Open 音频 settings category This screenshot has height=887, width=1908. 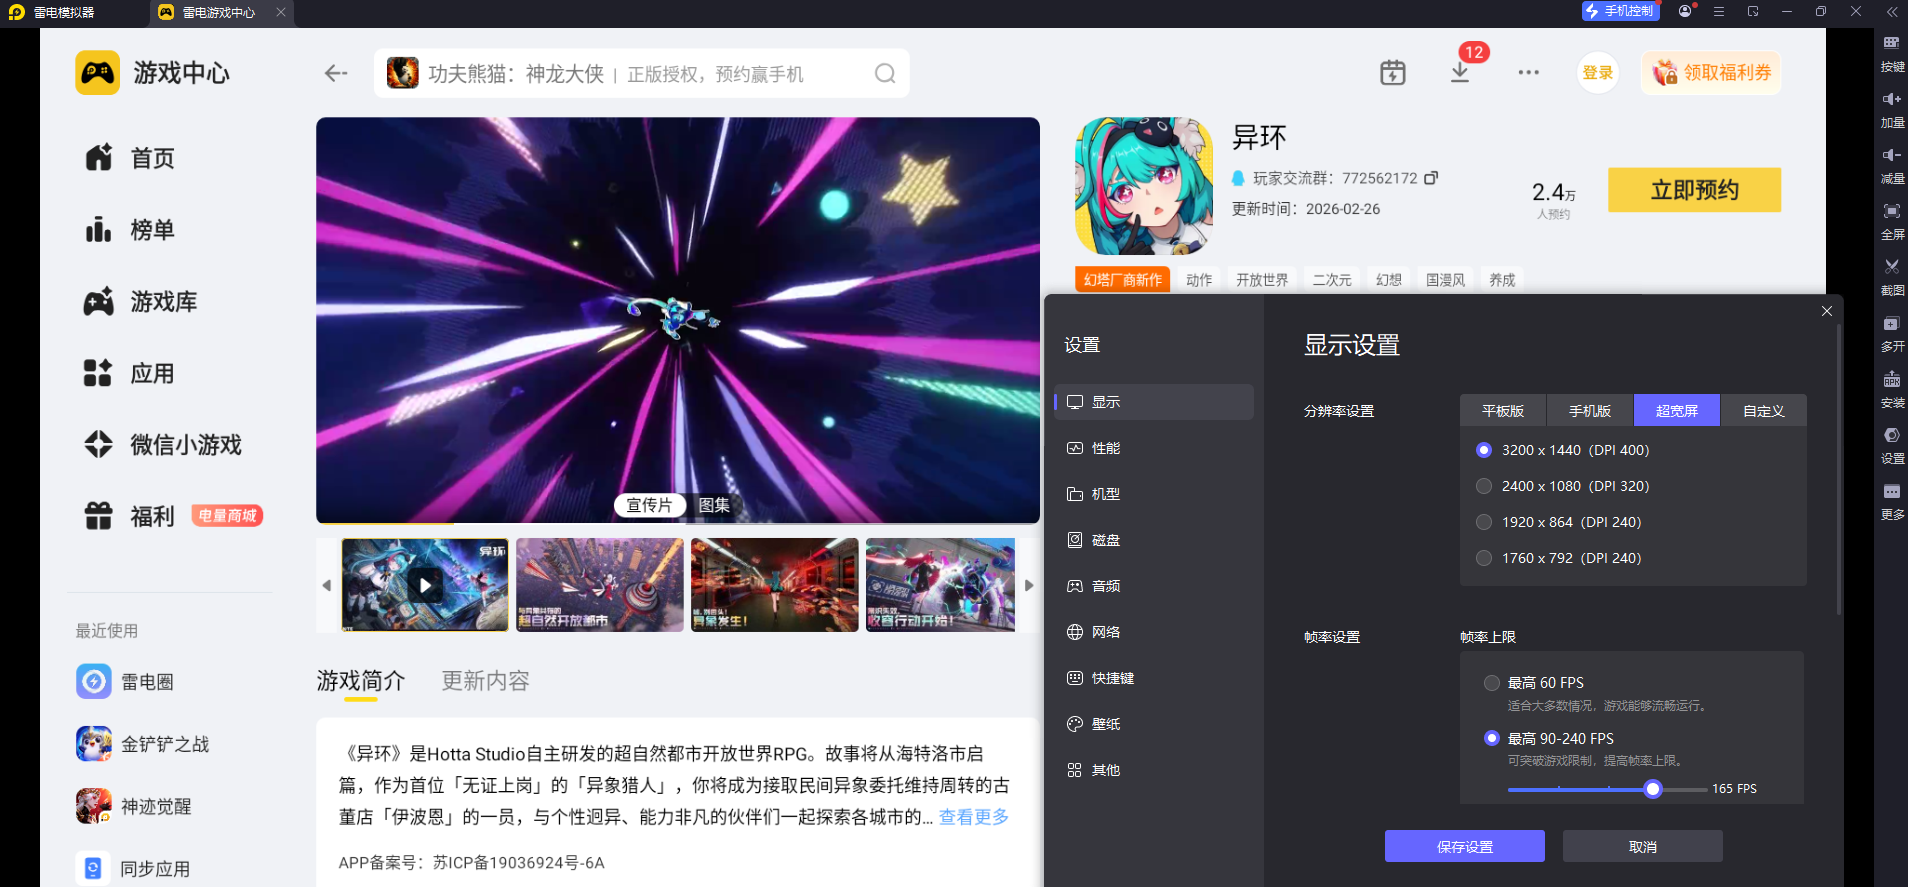tap(1154, 586)
